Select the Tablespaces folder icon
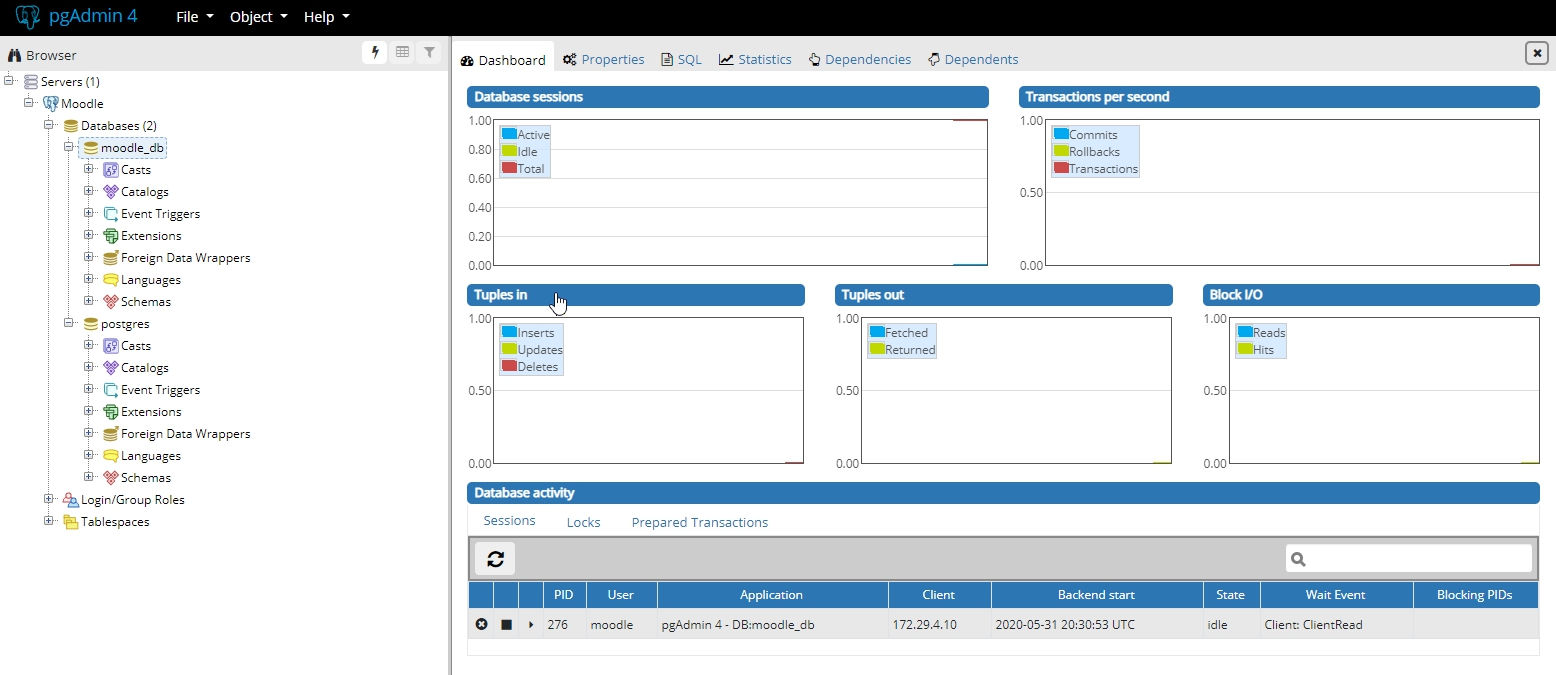1556x675 pixels. 70,522
